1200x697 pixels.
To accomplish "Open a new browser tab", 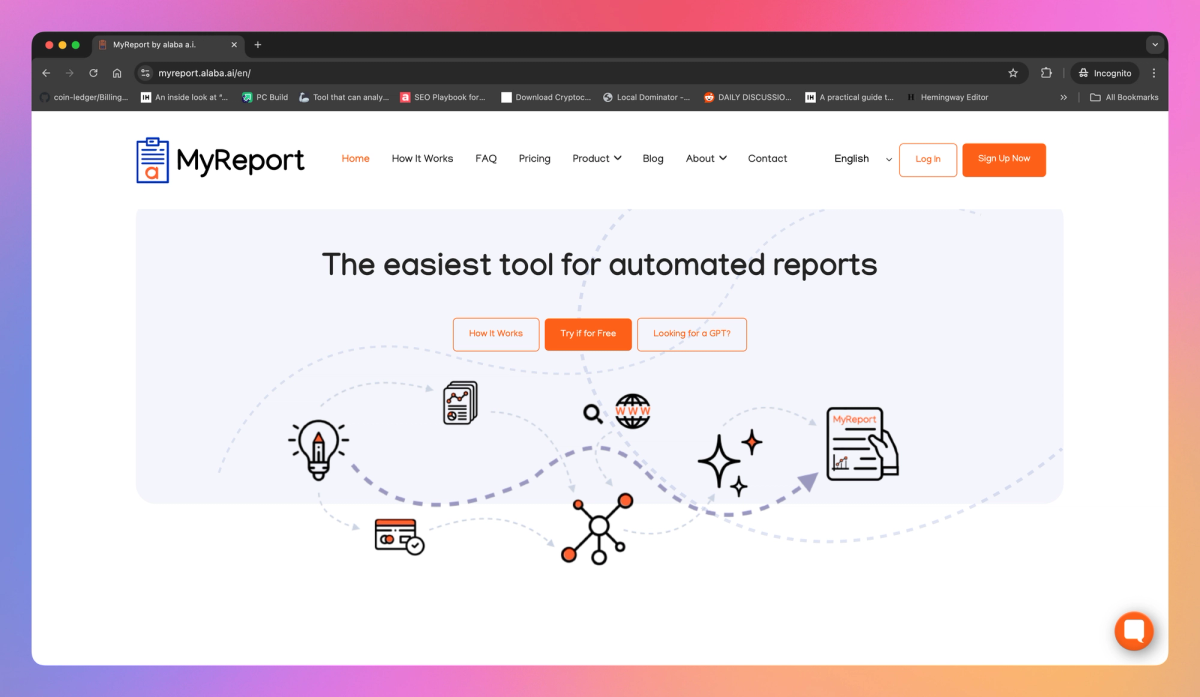I will (x=257, y=45).
